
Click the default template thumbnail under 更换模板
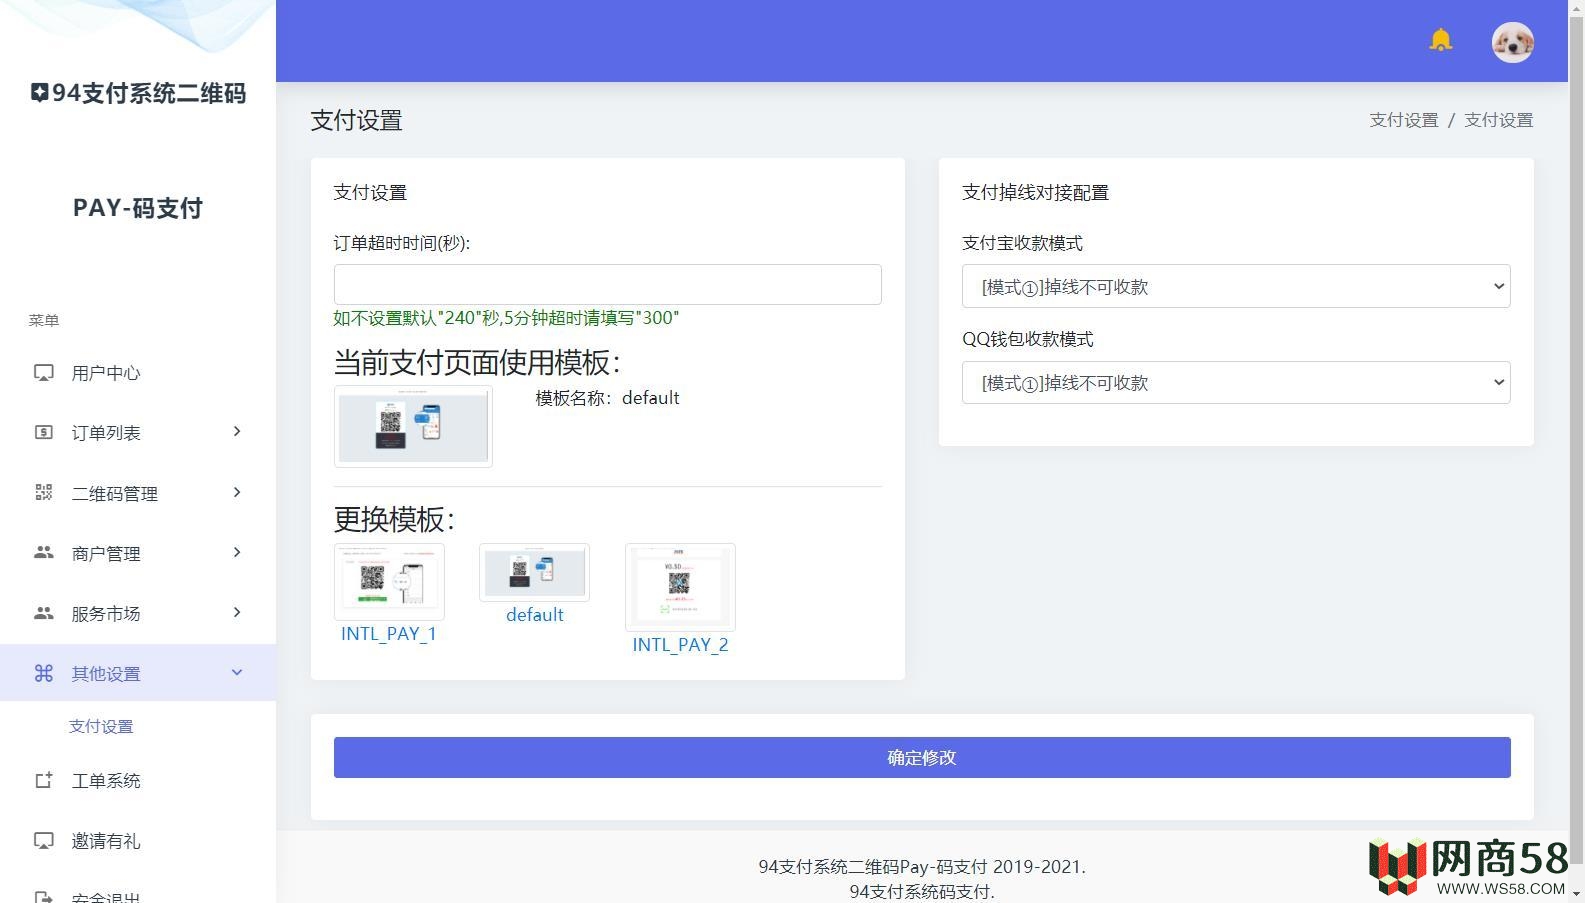[534, 572]
